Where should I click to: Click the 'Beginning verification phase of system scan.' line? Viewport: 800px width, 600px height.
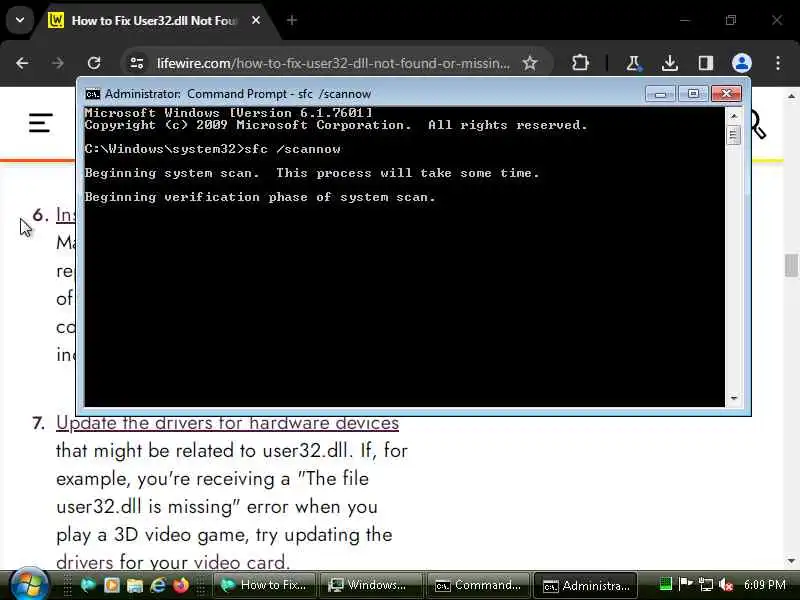(x=260, y=197)
